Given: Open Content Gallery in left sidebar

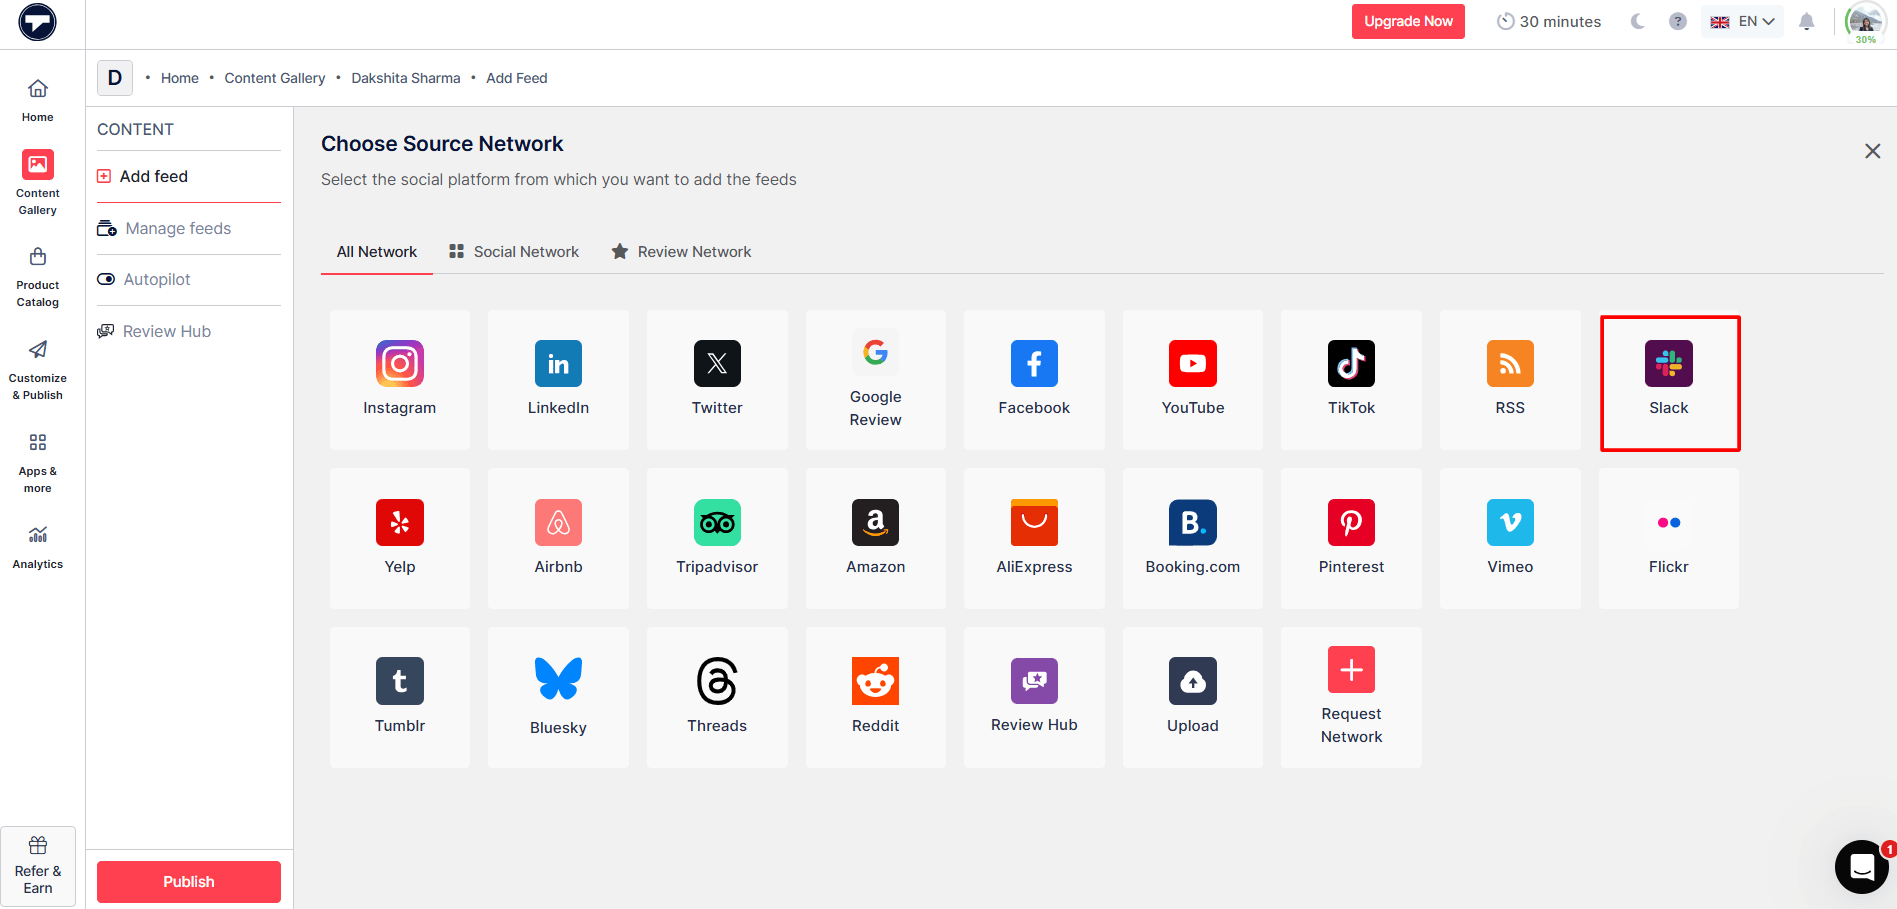Looking at the screenshot, I should pyautogui.click(x=38, y=183).
